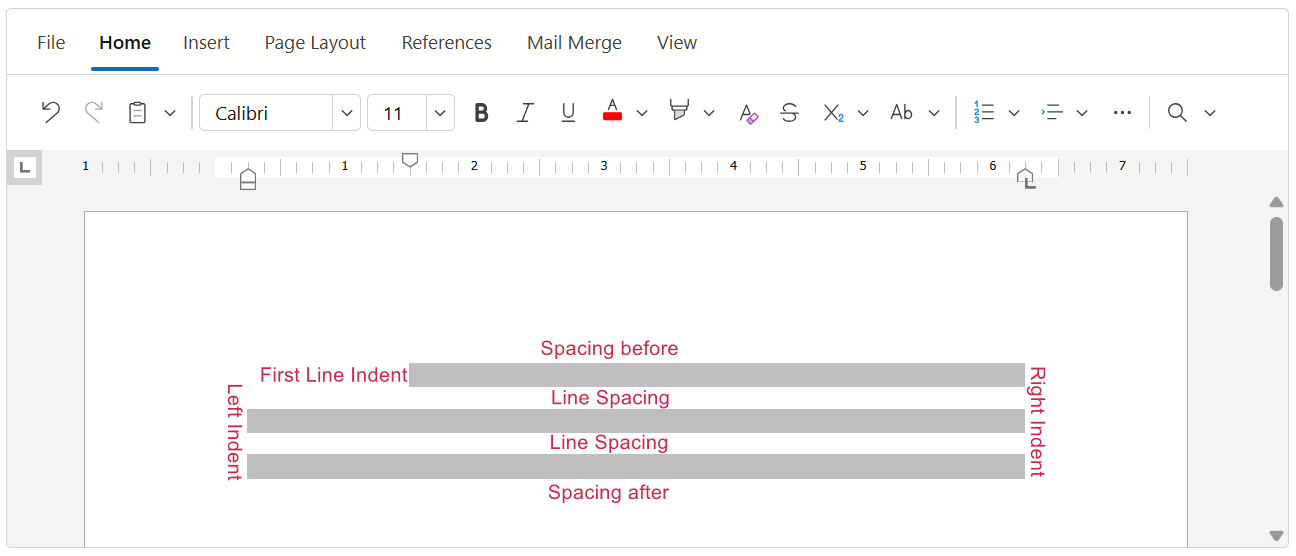
Task: Toggle strikethrough formatting
Action: coord(789,113)
